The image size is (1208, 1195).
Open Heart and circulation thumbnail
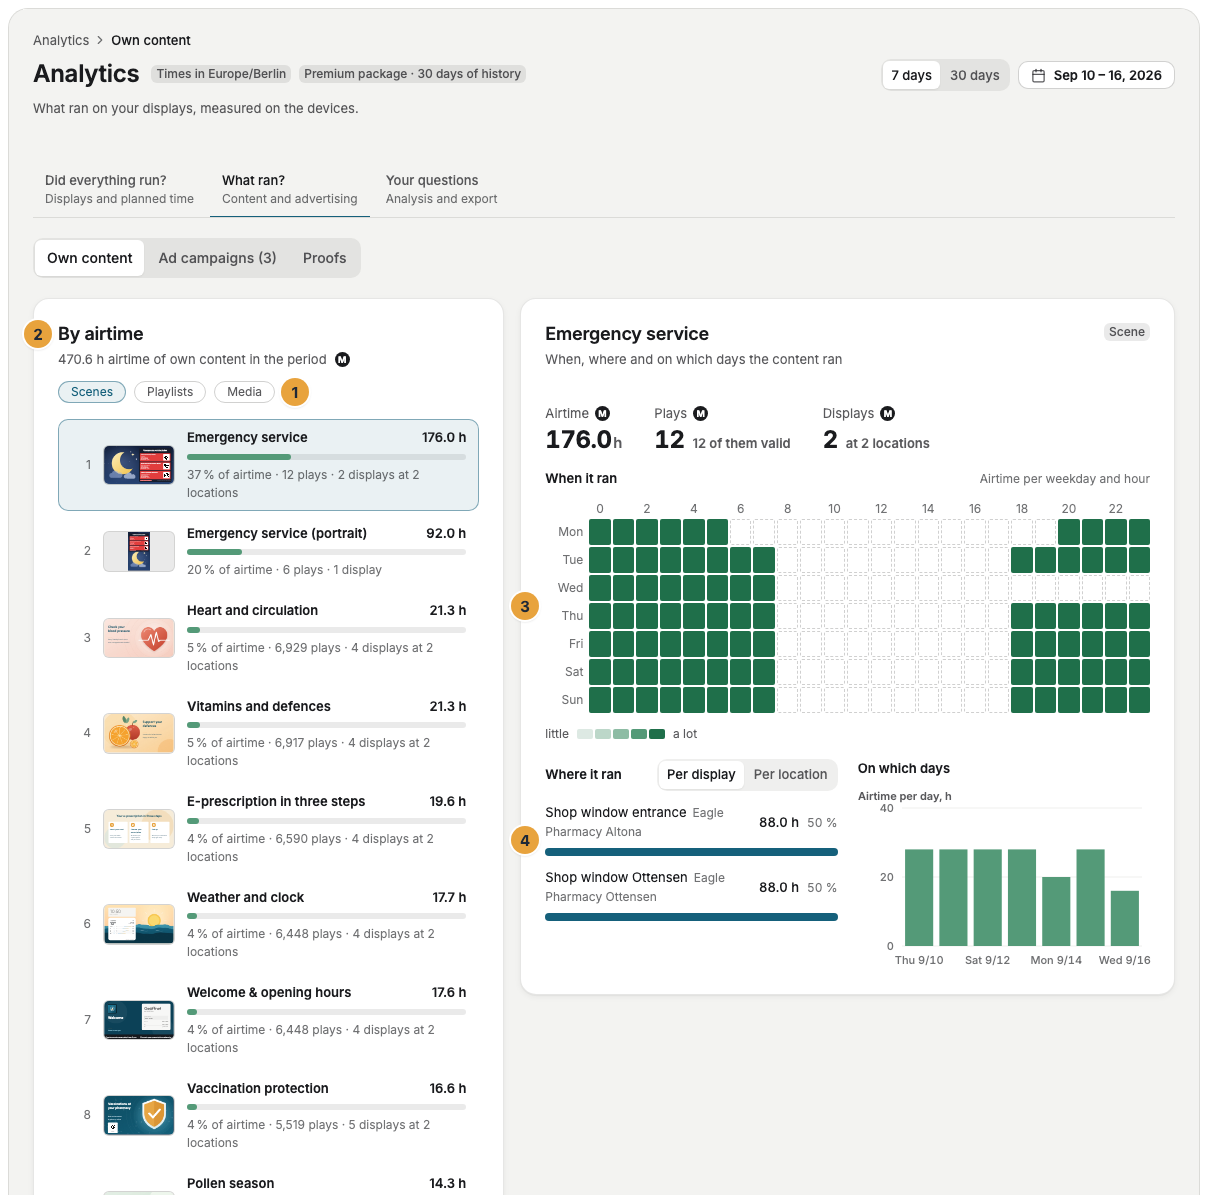pos(139,638)
